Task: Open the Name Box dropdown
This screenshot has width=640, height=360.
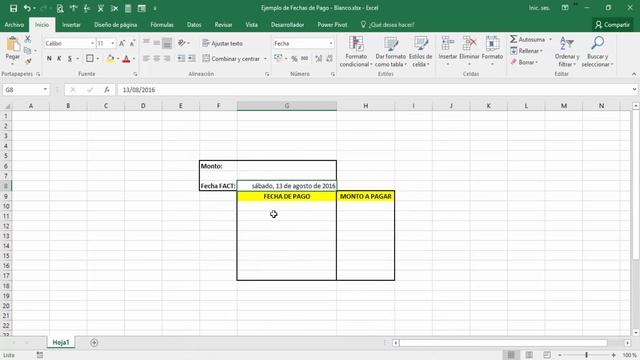Action: coord(45,90)
